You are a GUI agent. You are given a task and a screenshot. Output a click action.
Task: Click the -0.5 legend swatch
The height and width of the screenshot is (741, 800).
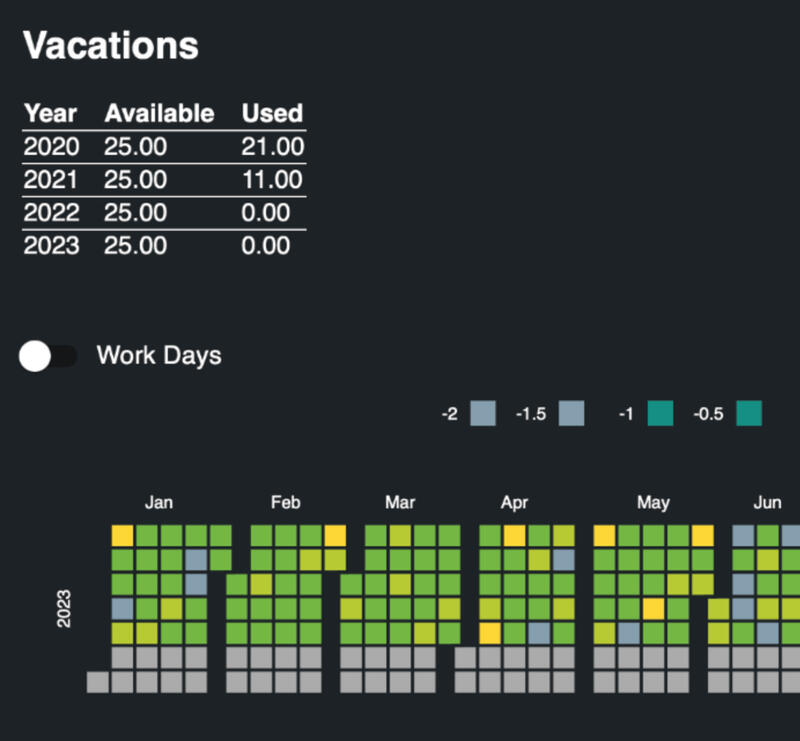[x=748, y=413]
